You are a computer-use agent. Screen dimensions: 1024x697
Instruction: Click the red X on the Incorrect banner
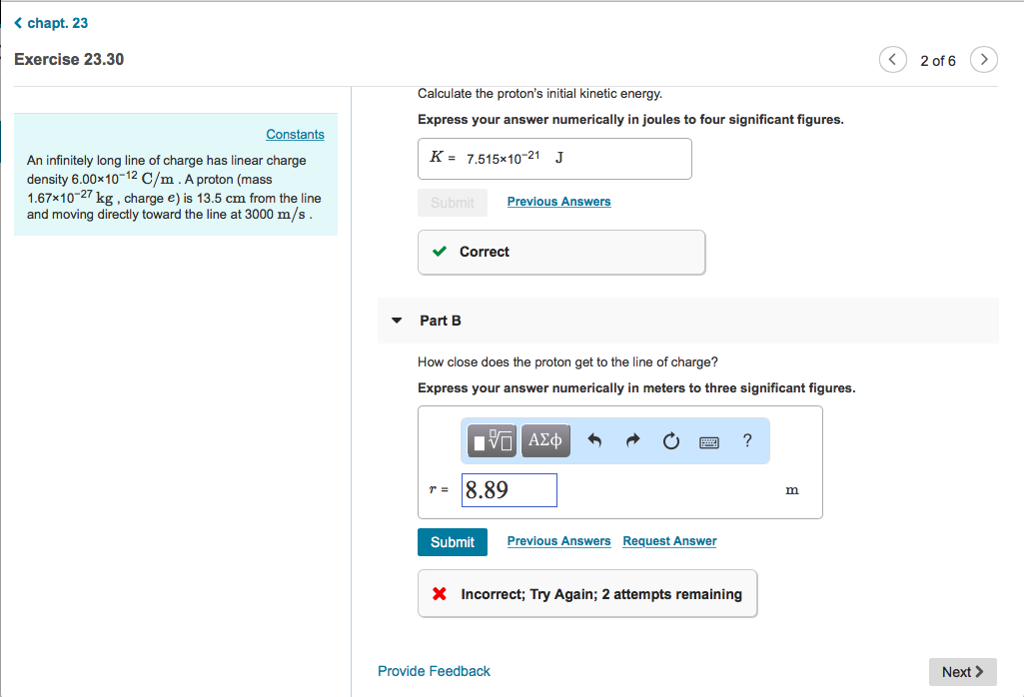pos(439,593)
